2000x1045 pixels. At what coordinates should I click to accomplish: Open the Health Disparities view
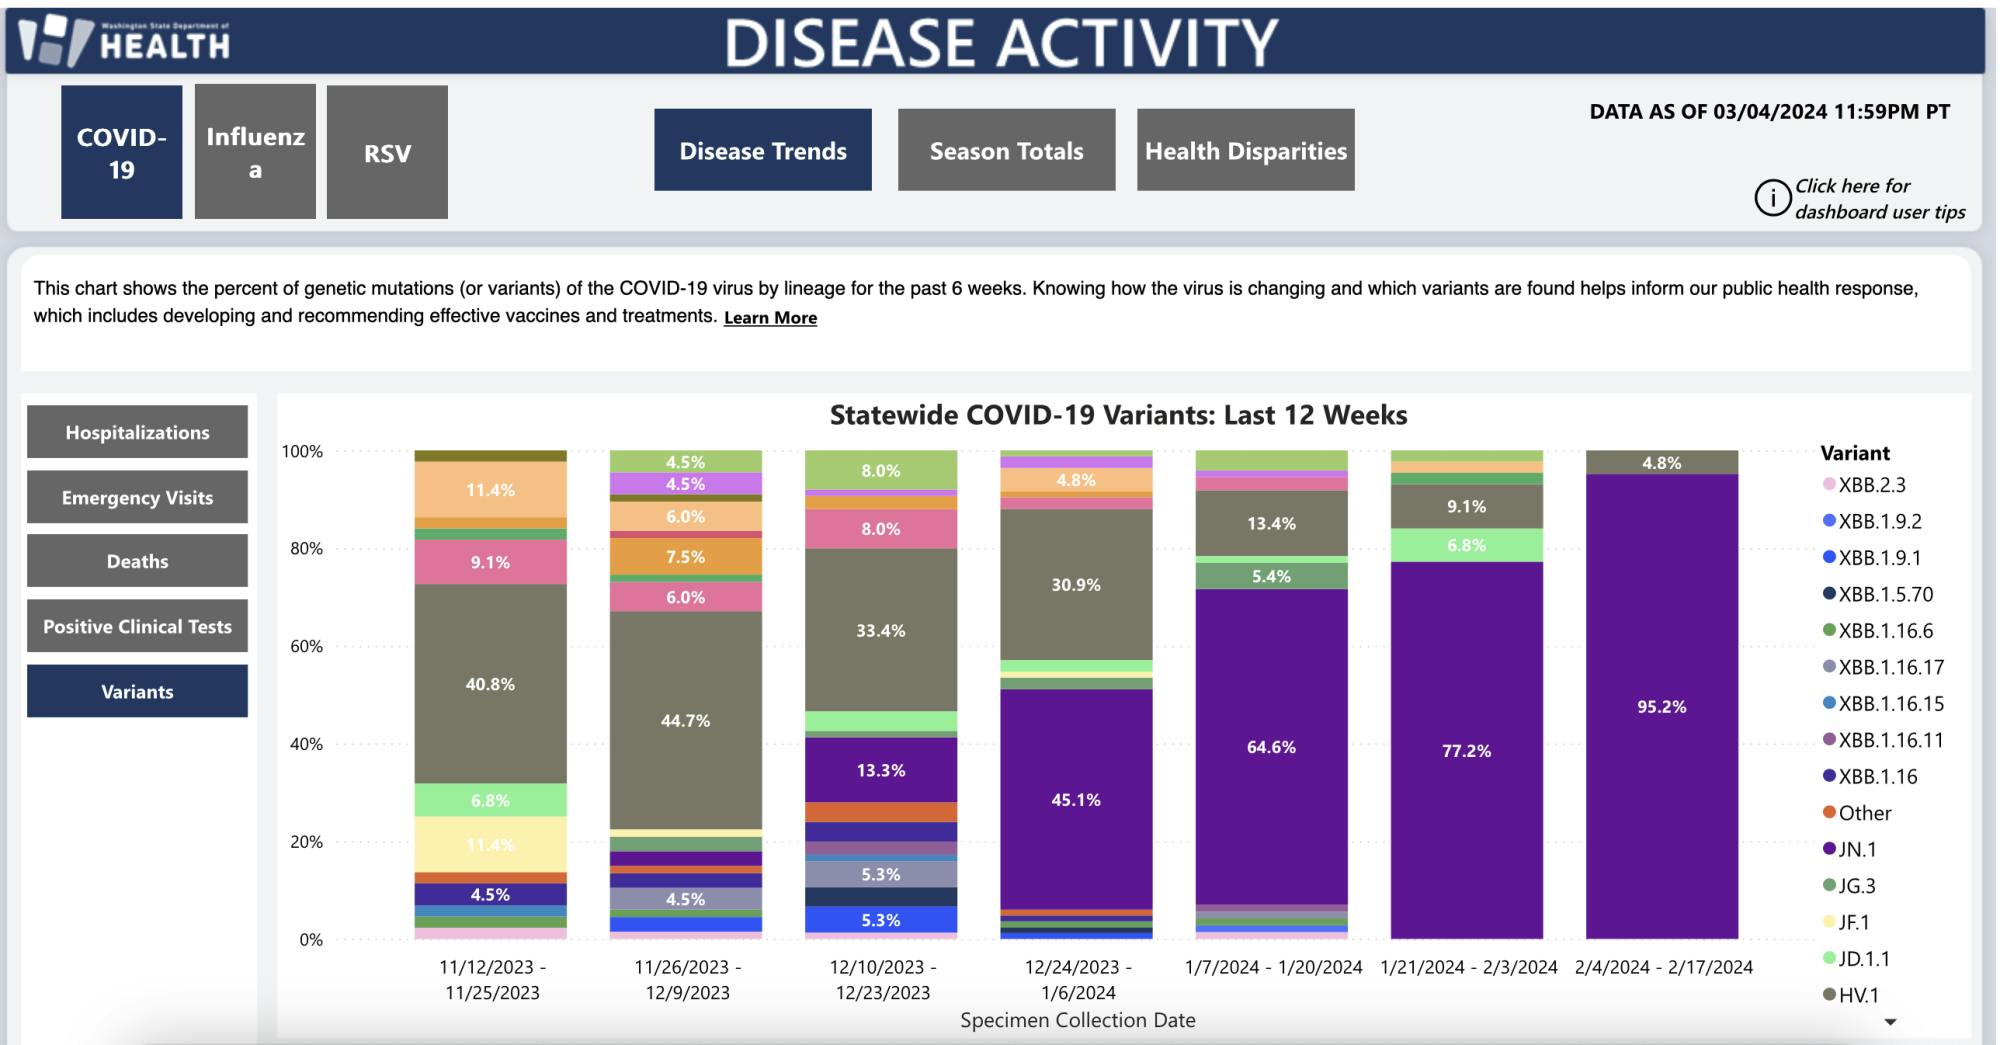[x=1245, y=150]
